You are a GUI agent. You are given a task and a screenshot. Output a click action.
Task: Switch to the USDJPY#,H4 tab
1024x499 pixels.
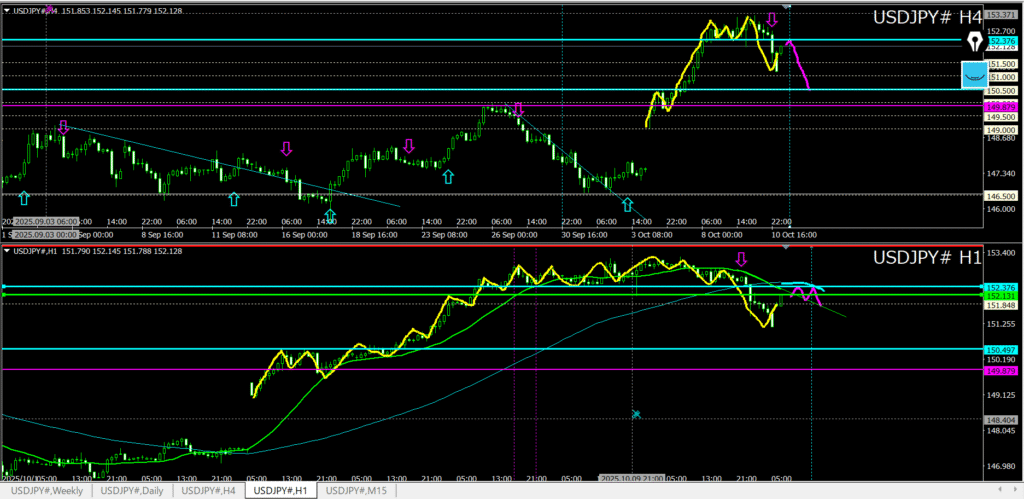point(209,490)
